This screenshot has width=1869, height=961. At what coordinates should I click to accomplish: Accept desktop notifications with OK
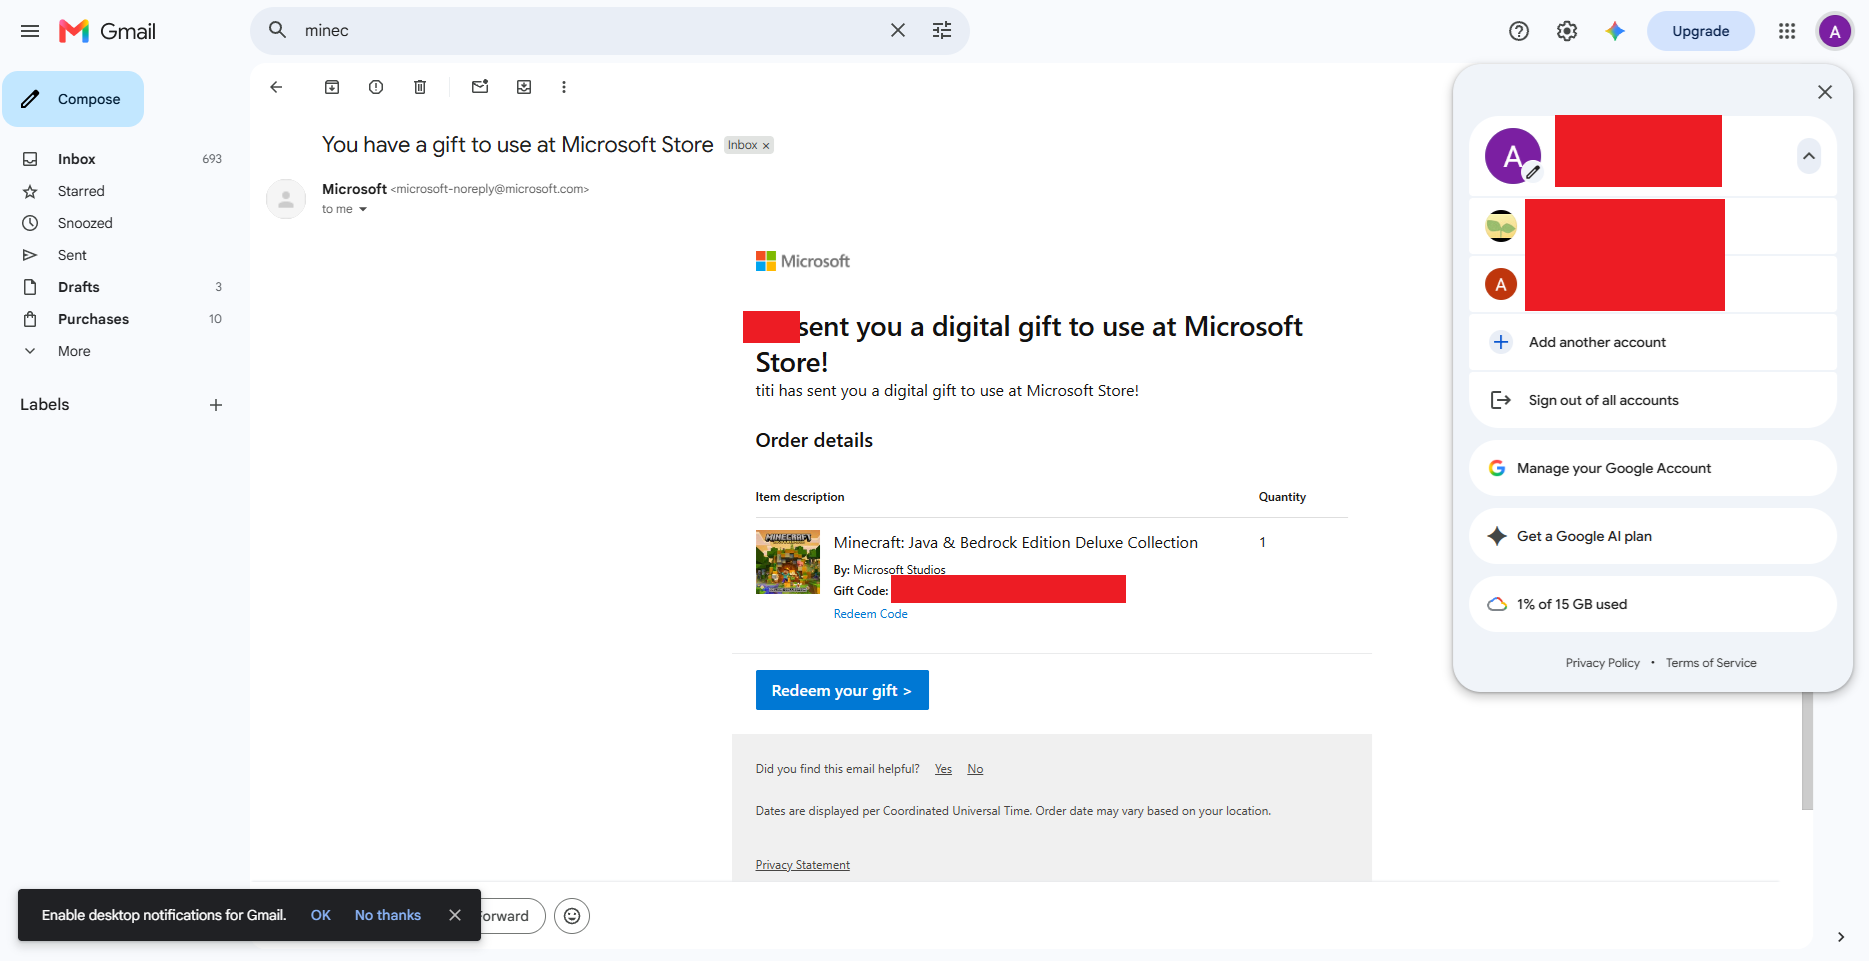[321, 915]
